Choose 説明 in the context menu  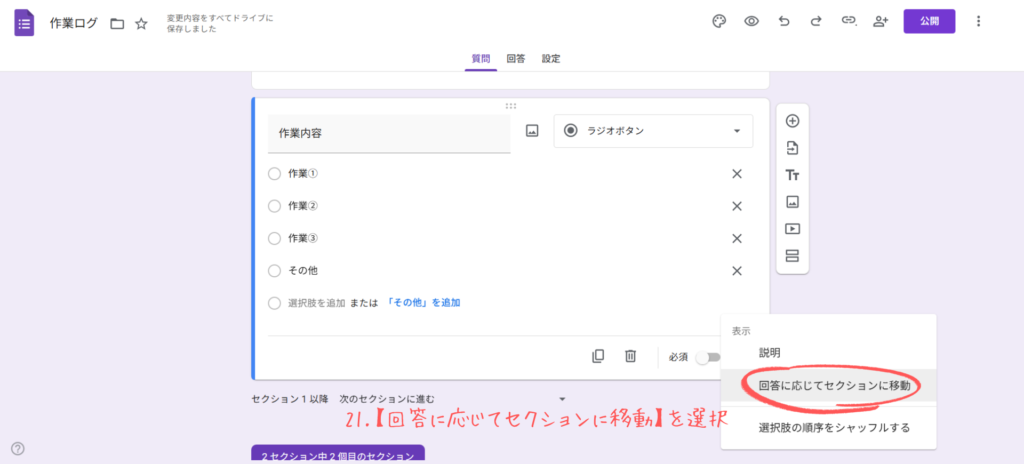(828, 353)
